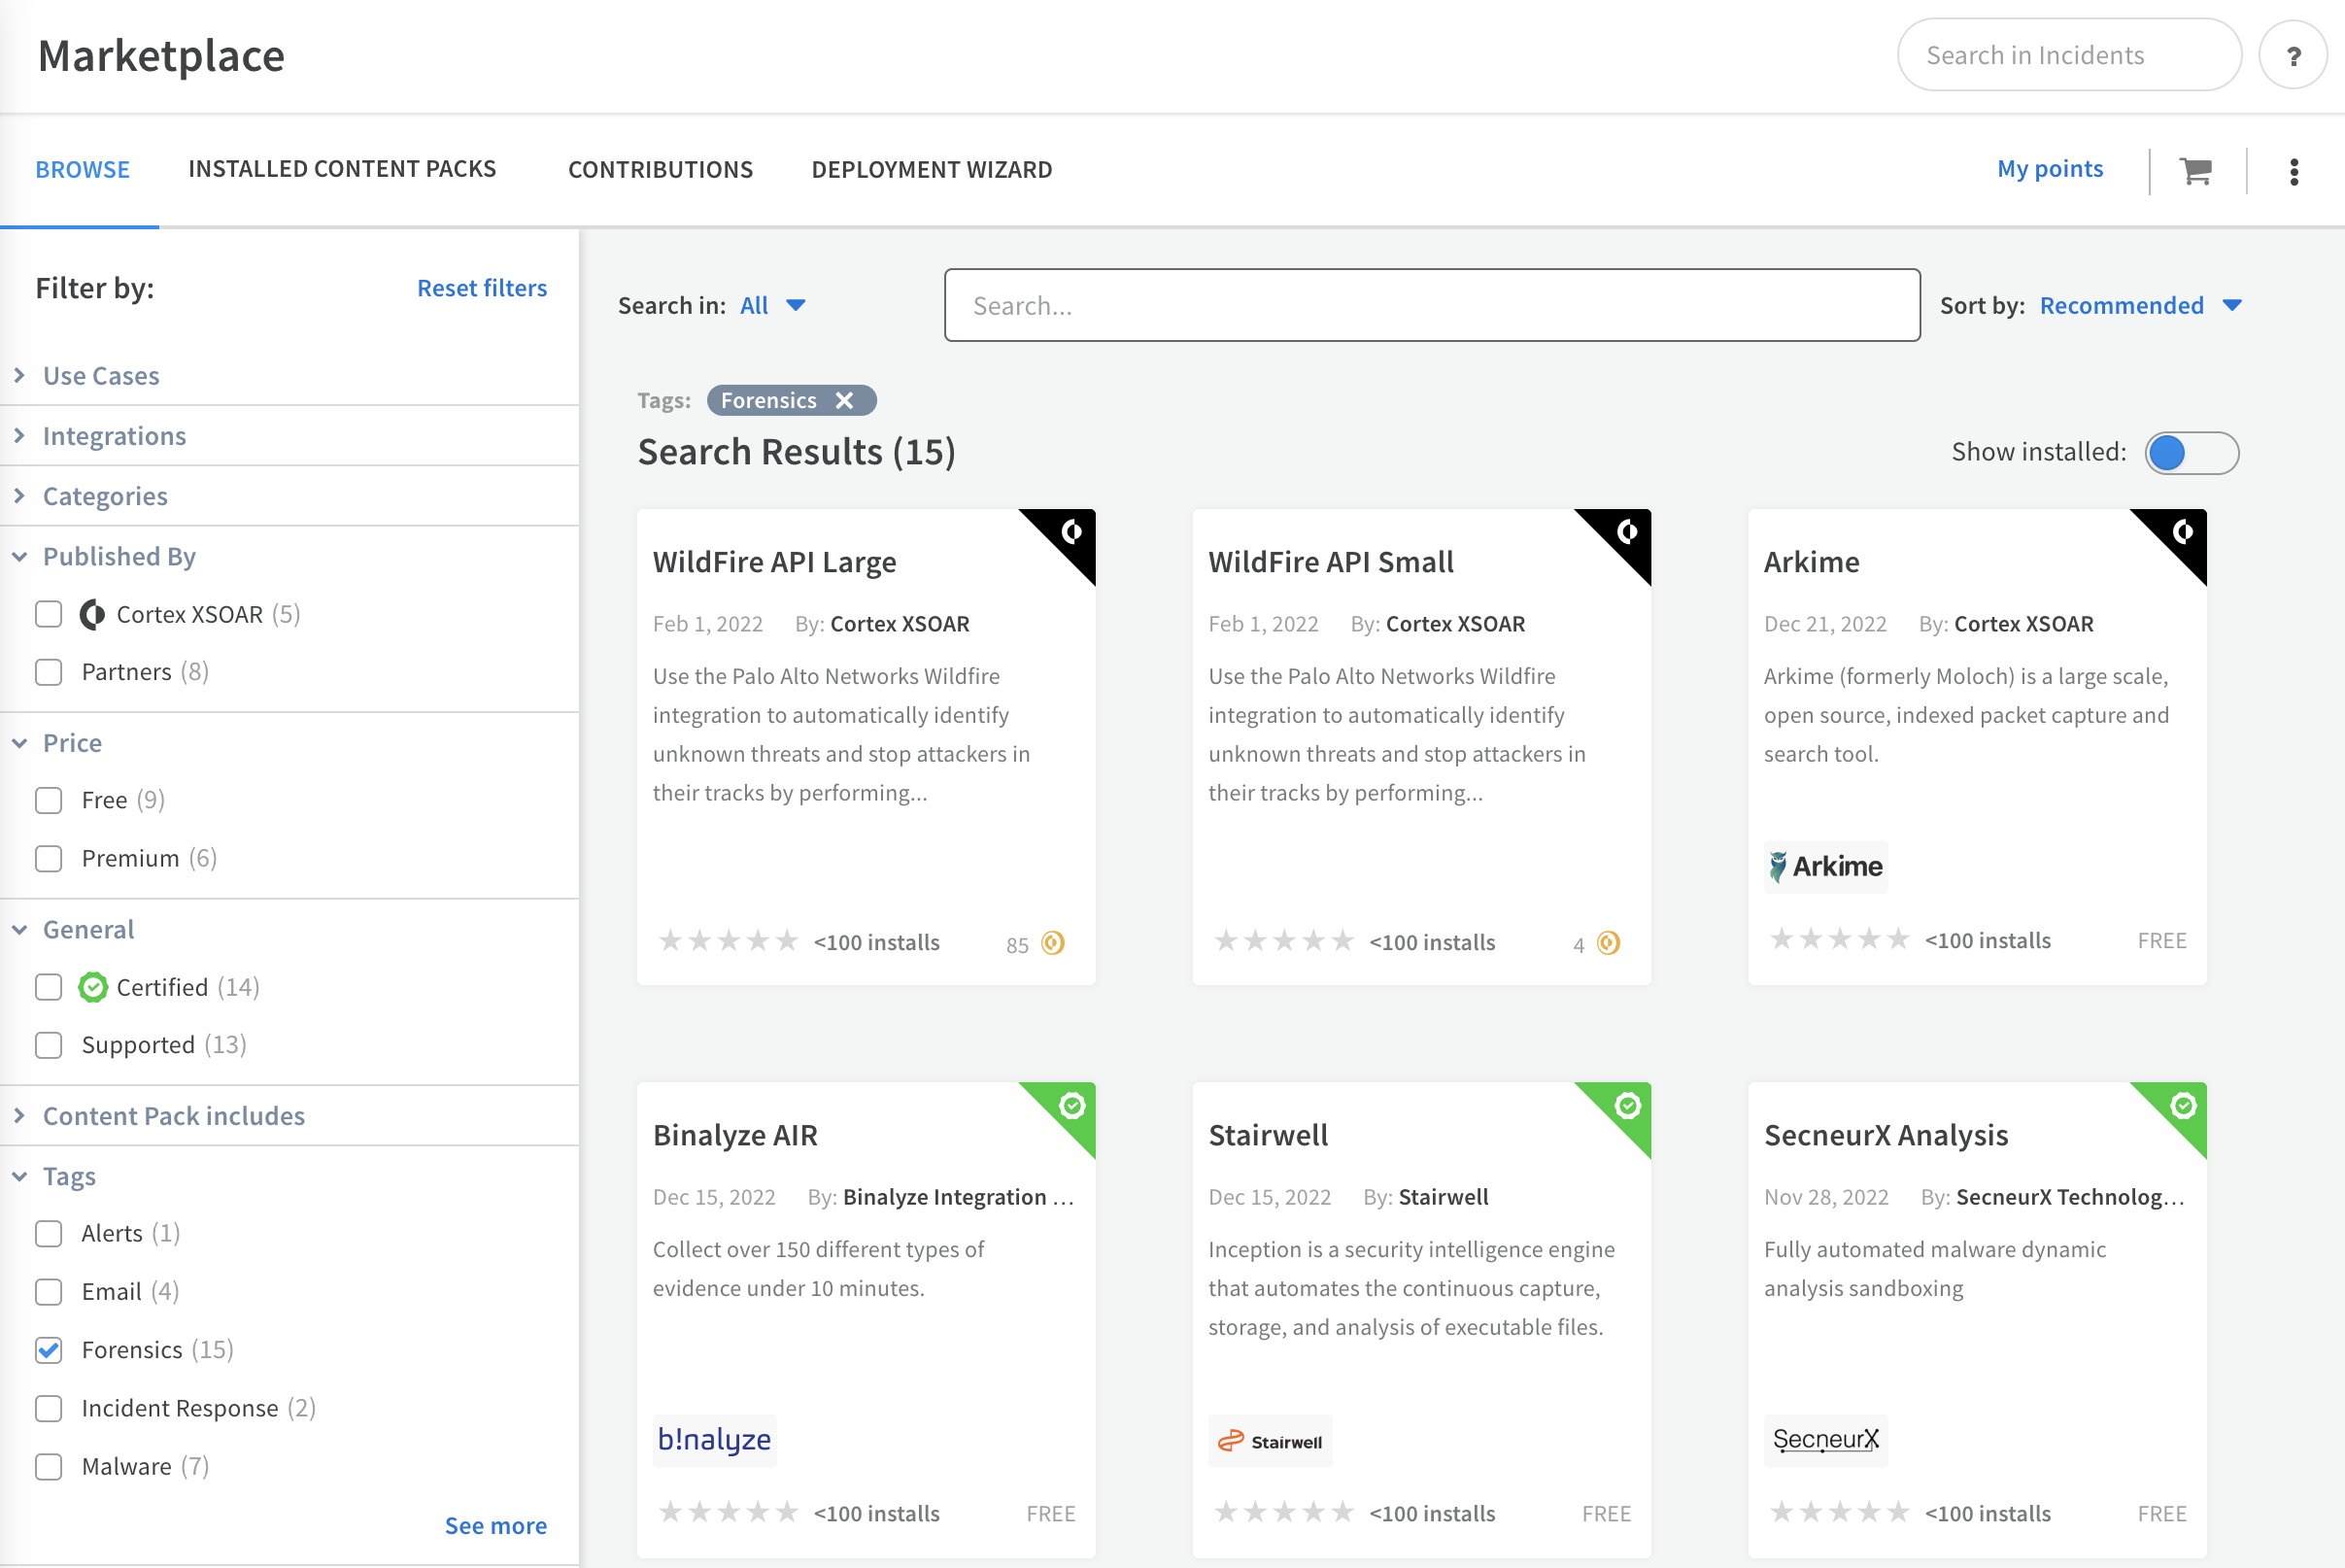Click the marketplace Search field
This screenshot has width=2345, height=1568.
[1431, 305]
